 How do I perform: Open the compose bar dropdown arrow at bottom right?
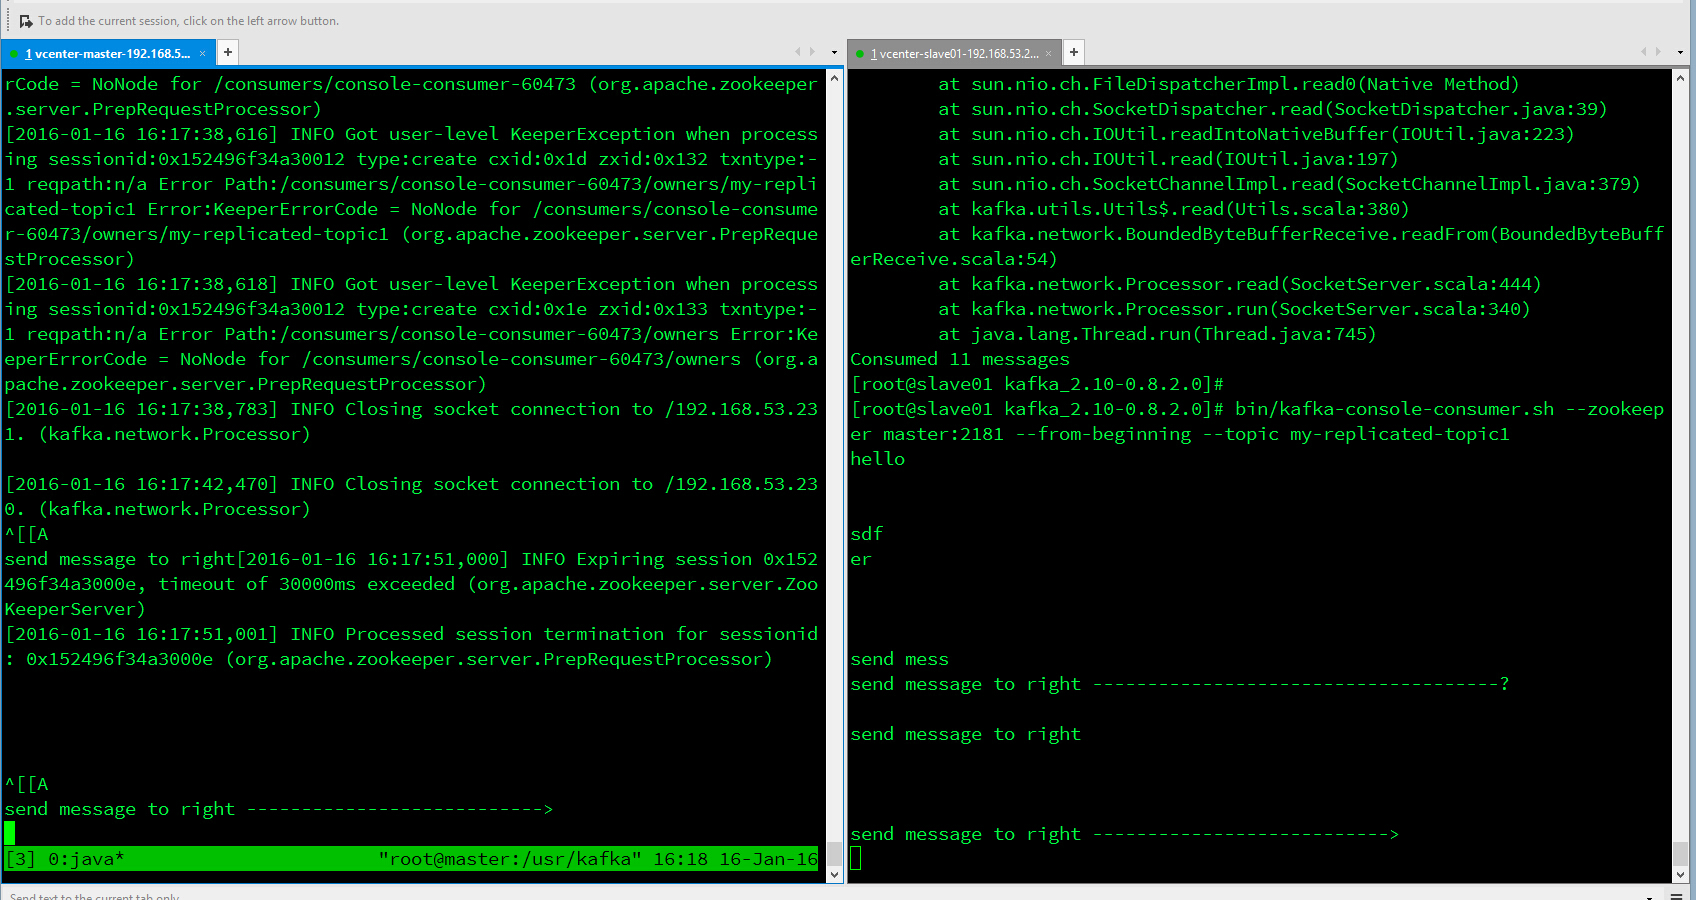[1649, 897]
